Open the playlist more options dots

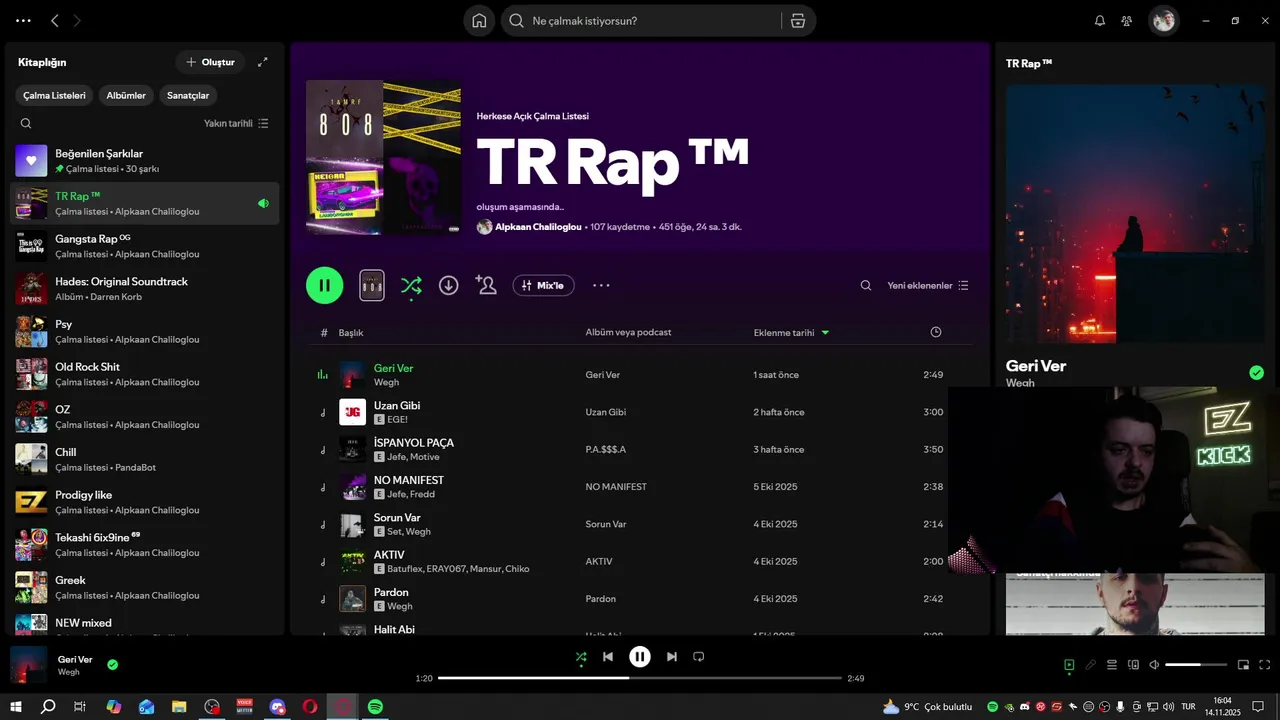point(601,285)
